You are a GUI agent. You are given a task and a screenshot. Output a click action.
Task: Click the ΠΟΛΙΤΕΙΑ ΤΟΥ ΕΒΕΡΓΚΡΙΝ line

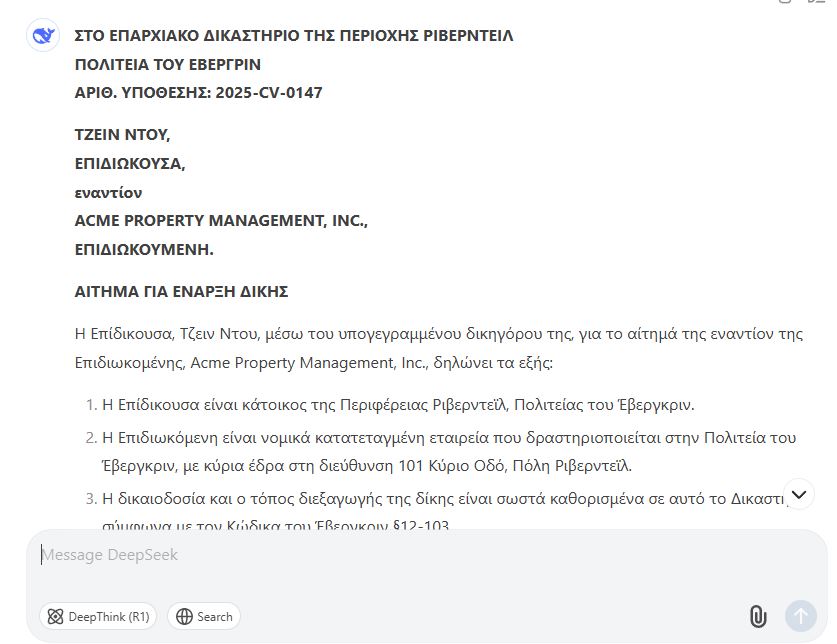click(x=168, y=64)
